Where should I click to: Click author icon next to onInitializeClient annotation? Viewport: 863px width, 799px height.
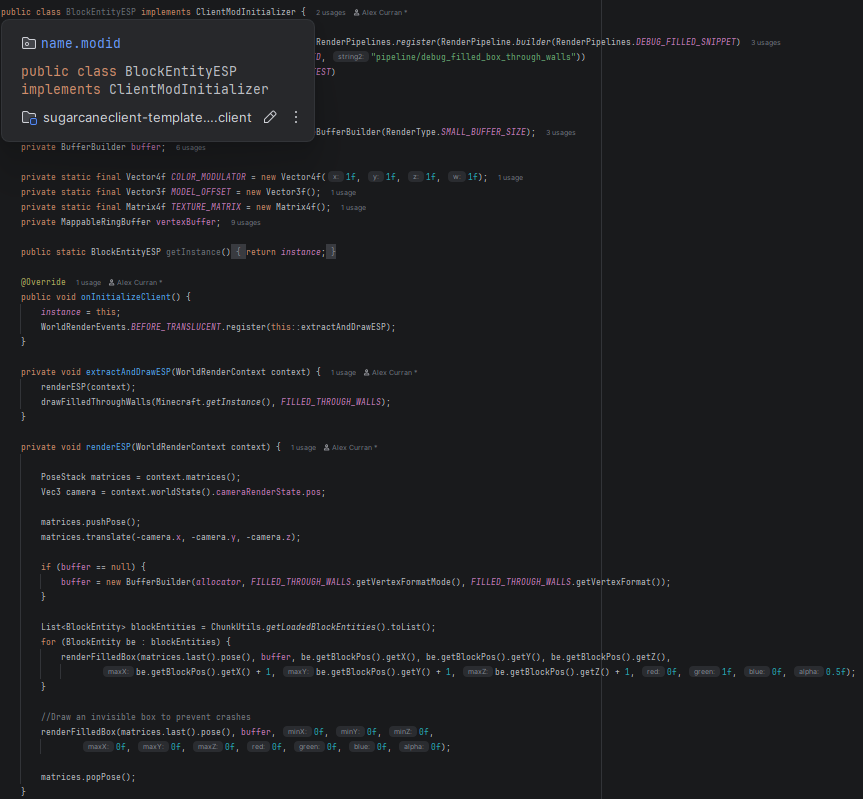tap(111, 283)
